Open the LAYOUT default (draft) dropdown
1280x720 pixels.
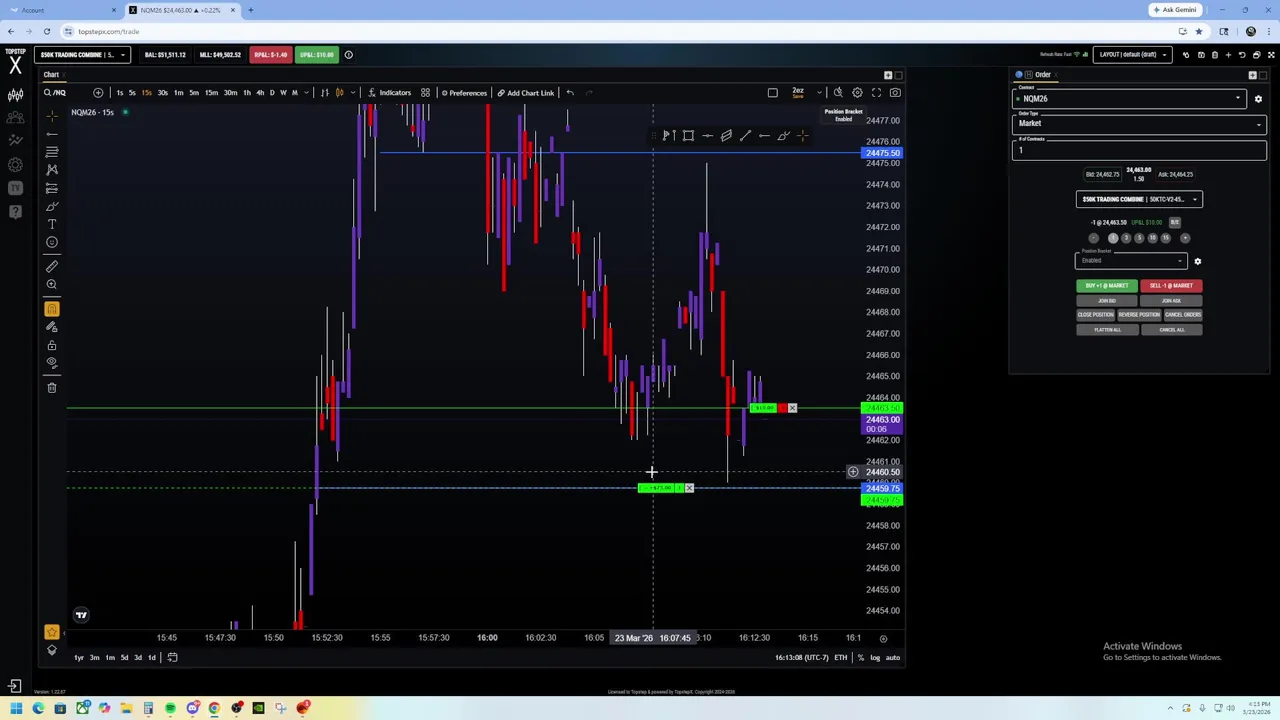pos(1133,55)
